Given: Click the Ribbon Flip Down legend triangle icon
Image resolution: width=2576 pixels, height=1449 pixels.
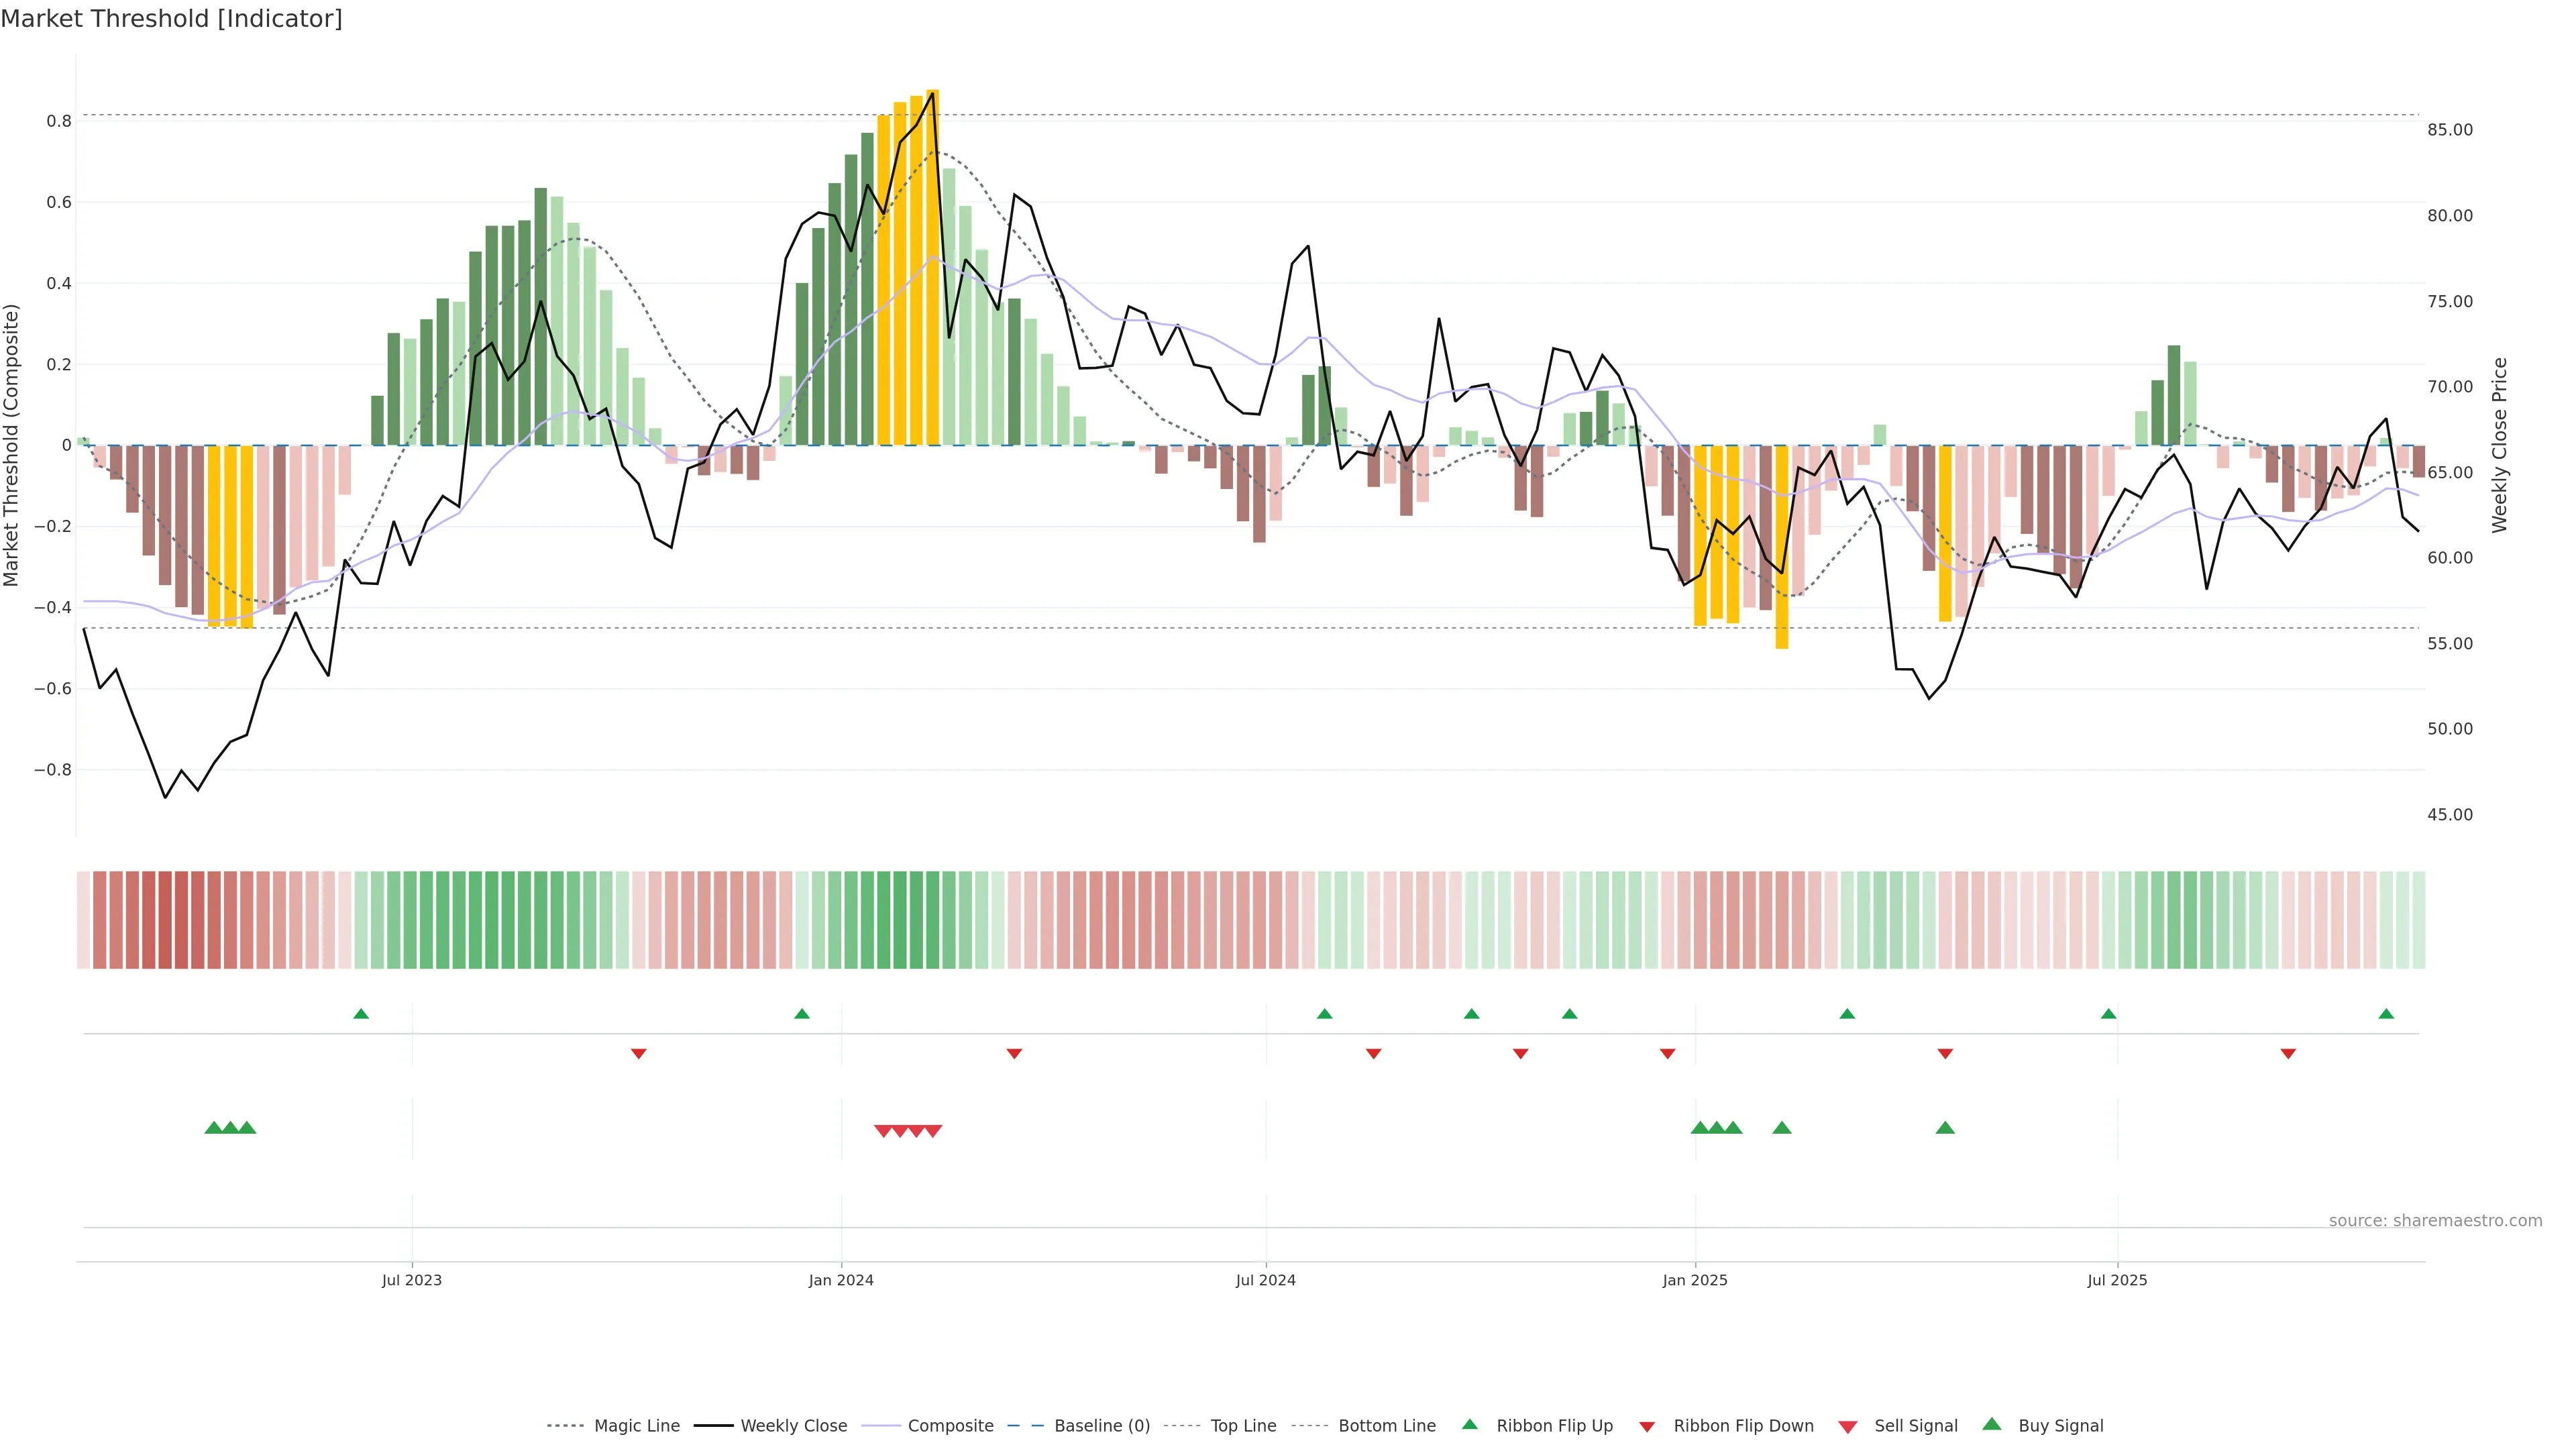Looking at the screenshot, I should pyautogui.click(x=1647, y=1427).
